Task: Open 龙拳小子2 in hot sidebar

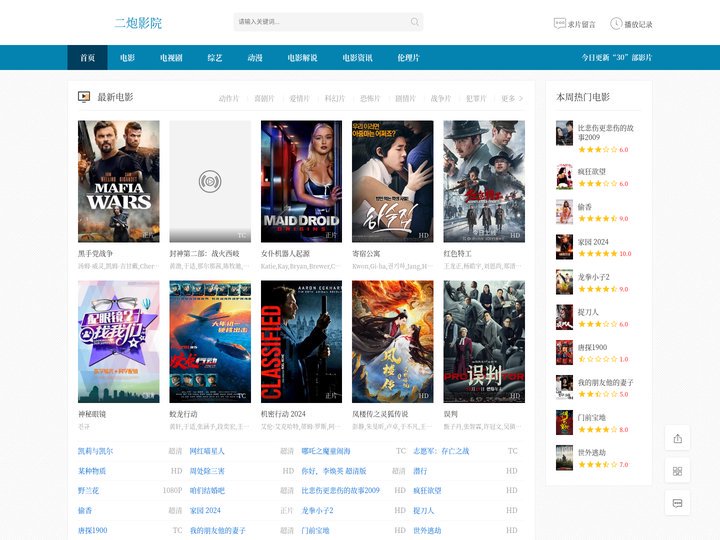Action: click(593, 277)
